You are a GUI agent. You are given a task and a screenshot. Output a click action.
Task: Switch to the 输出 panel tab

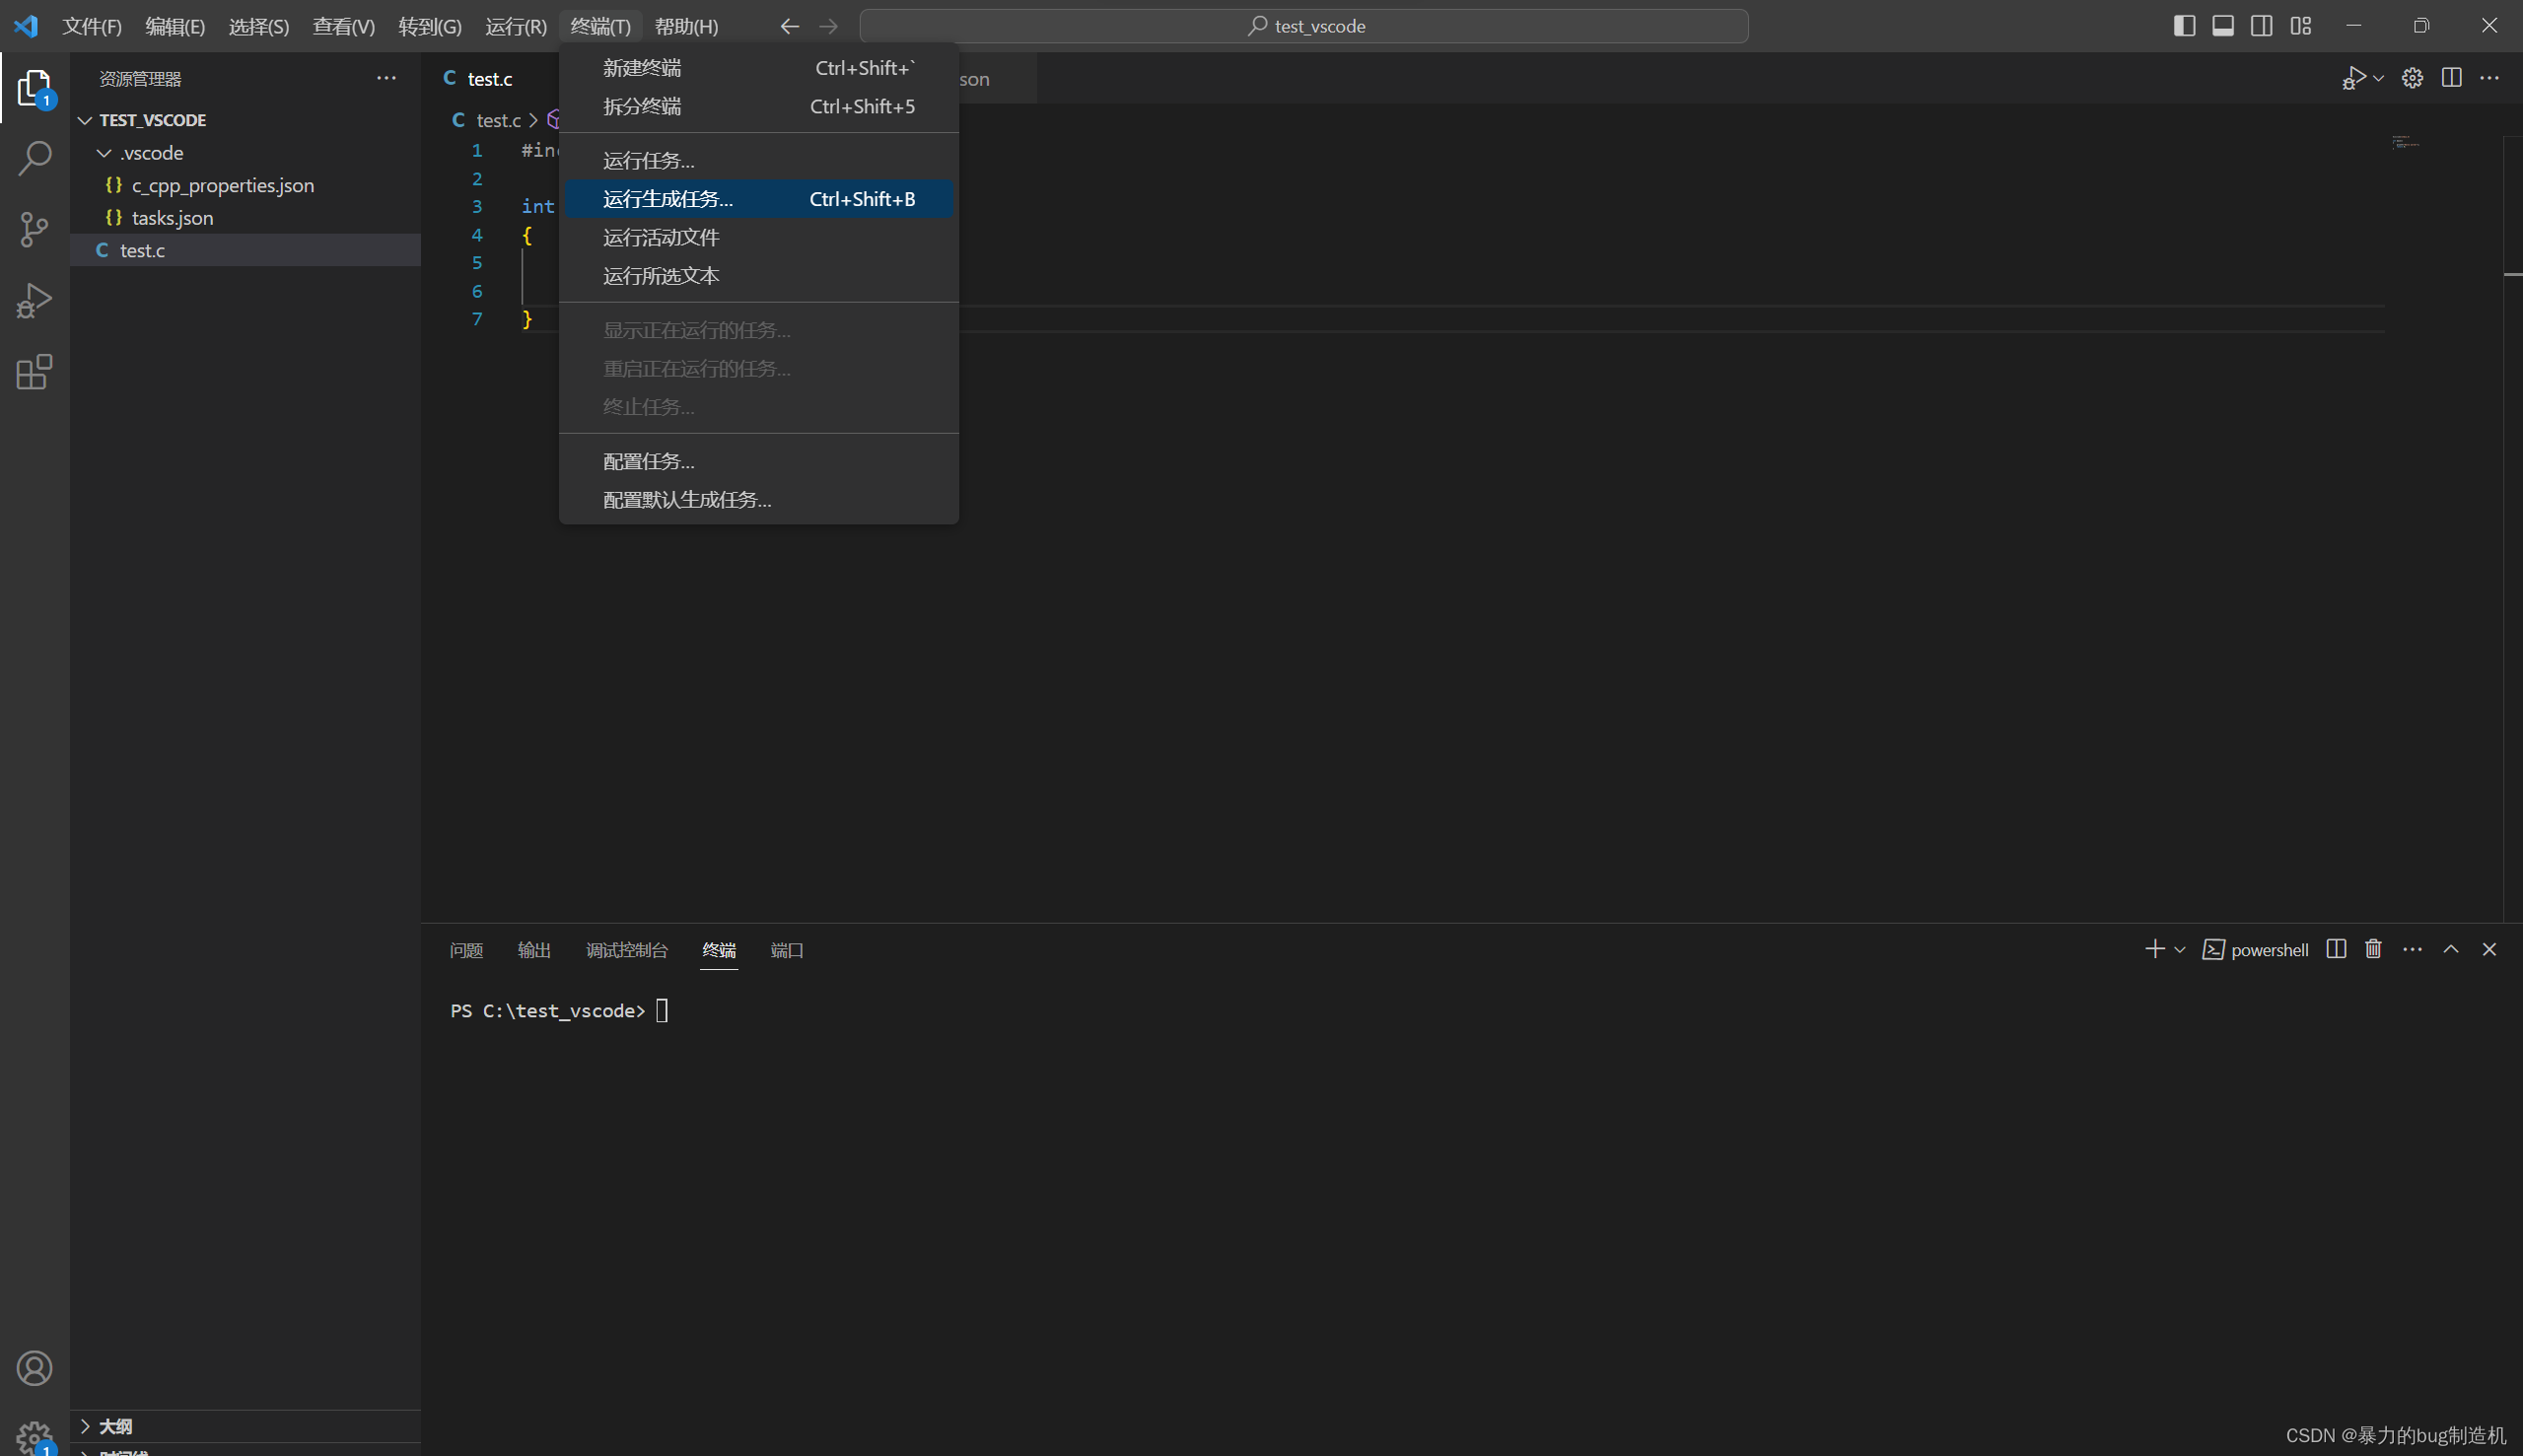pos(534,950)
